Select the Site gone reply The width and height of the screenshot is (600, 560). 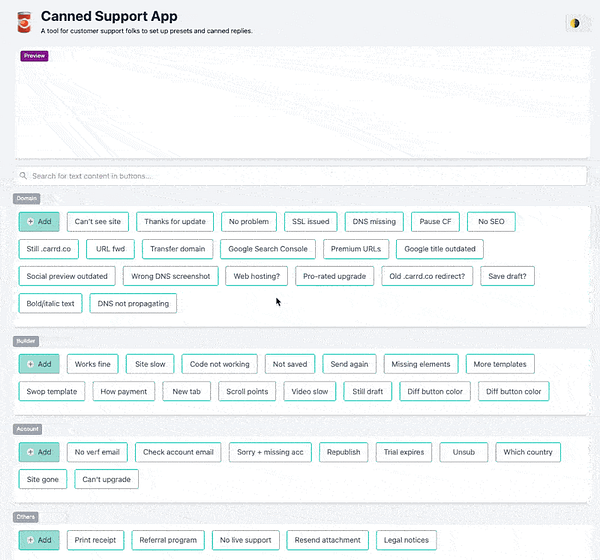(x=42, y=479)
